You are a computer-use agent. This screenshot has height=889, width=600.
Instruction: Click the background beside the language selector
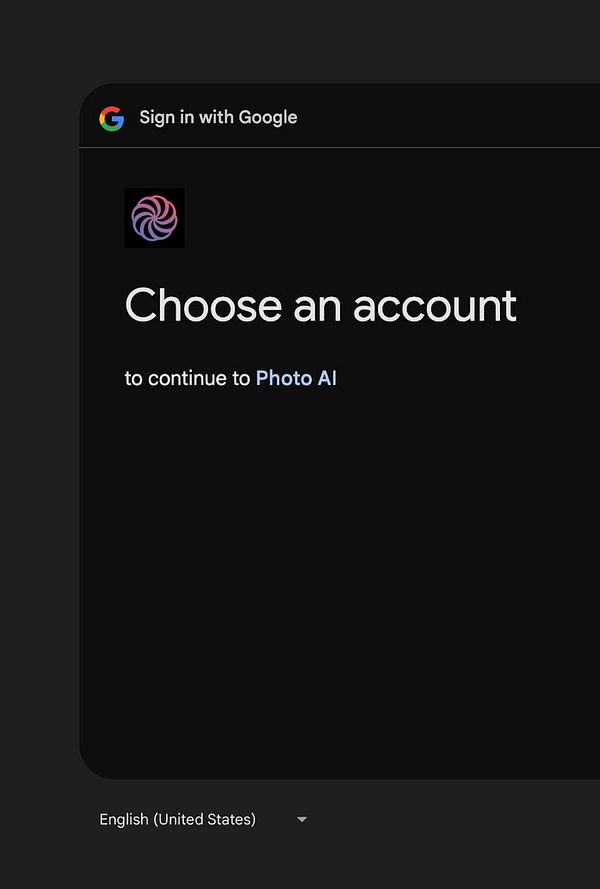click(454, 819)
